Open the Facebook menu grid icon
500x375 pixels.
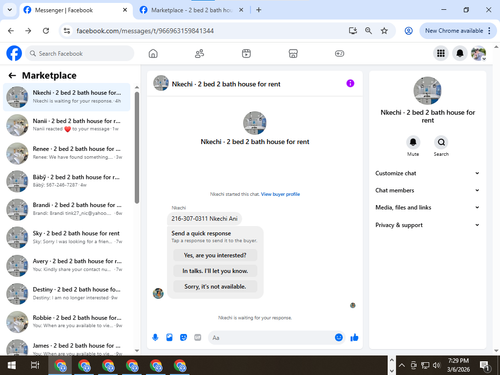[x=441, y=53]
